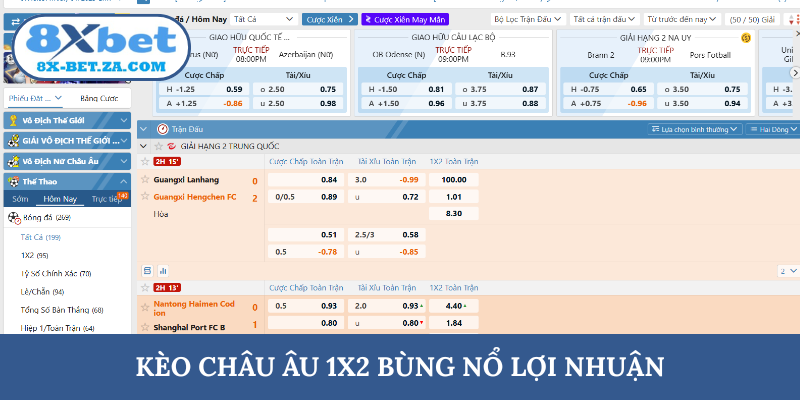Image resolution: width=800 pixels, height=400 pixels.
Task: Click the Thể Thao sports ball icon
Action: 14,182
